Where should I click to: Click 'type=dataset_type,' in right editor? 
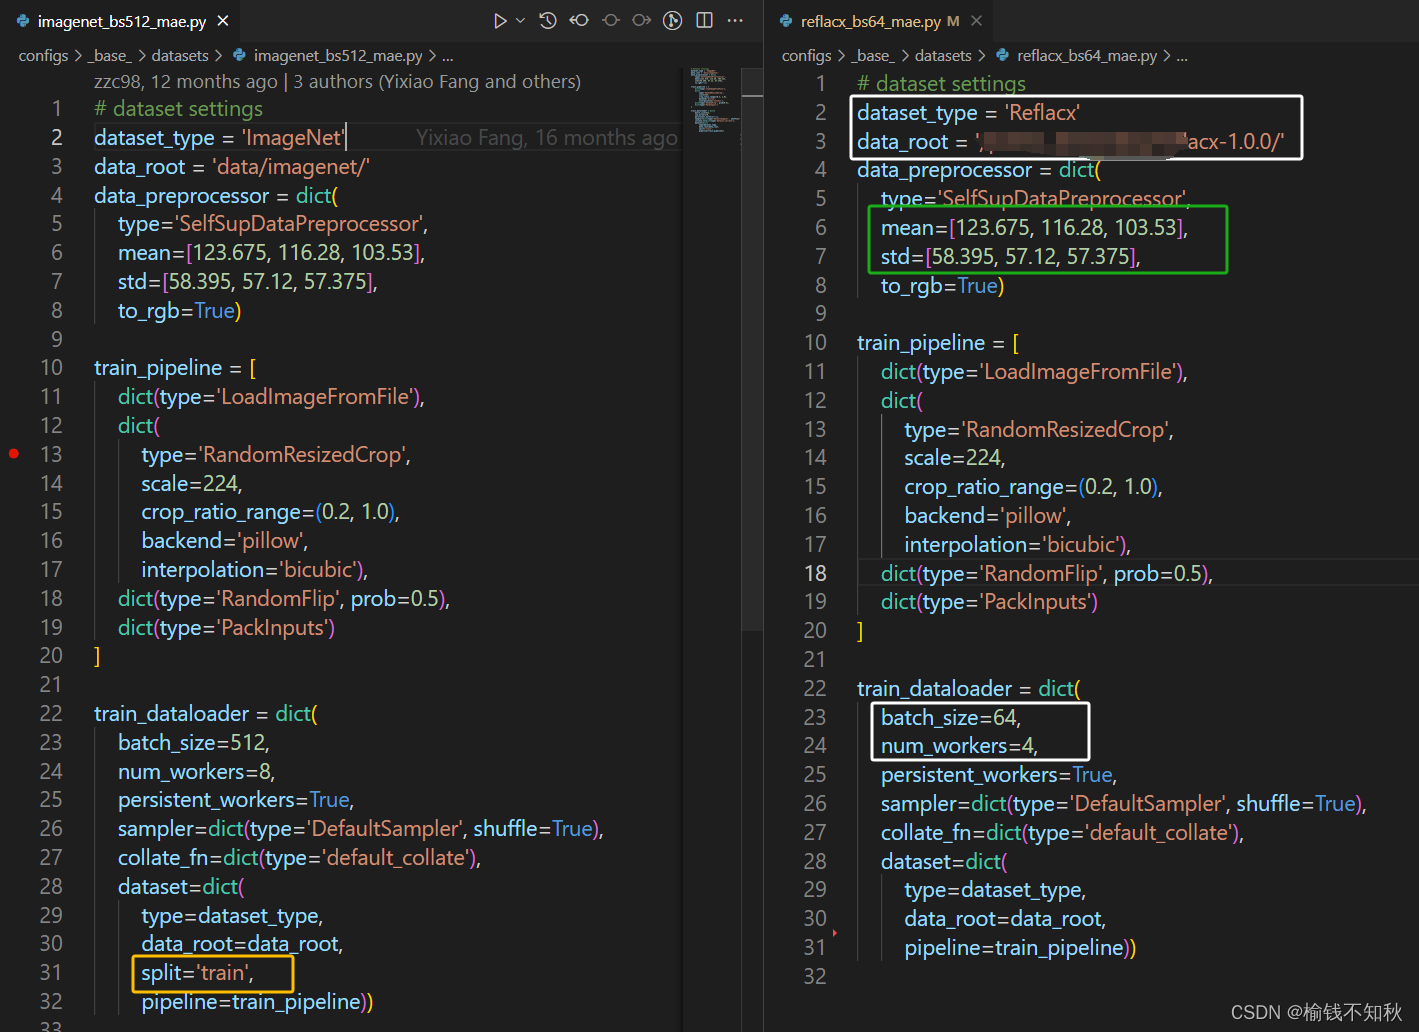[x=995, y=890]
